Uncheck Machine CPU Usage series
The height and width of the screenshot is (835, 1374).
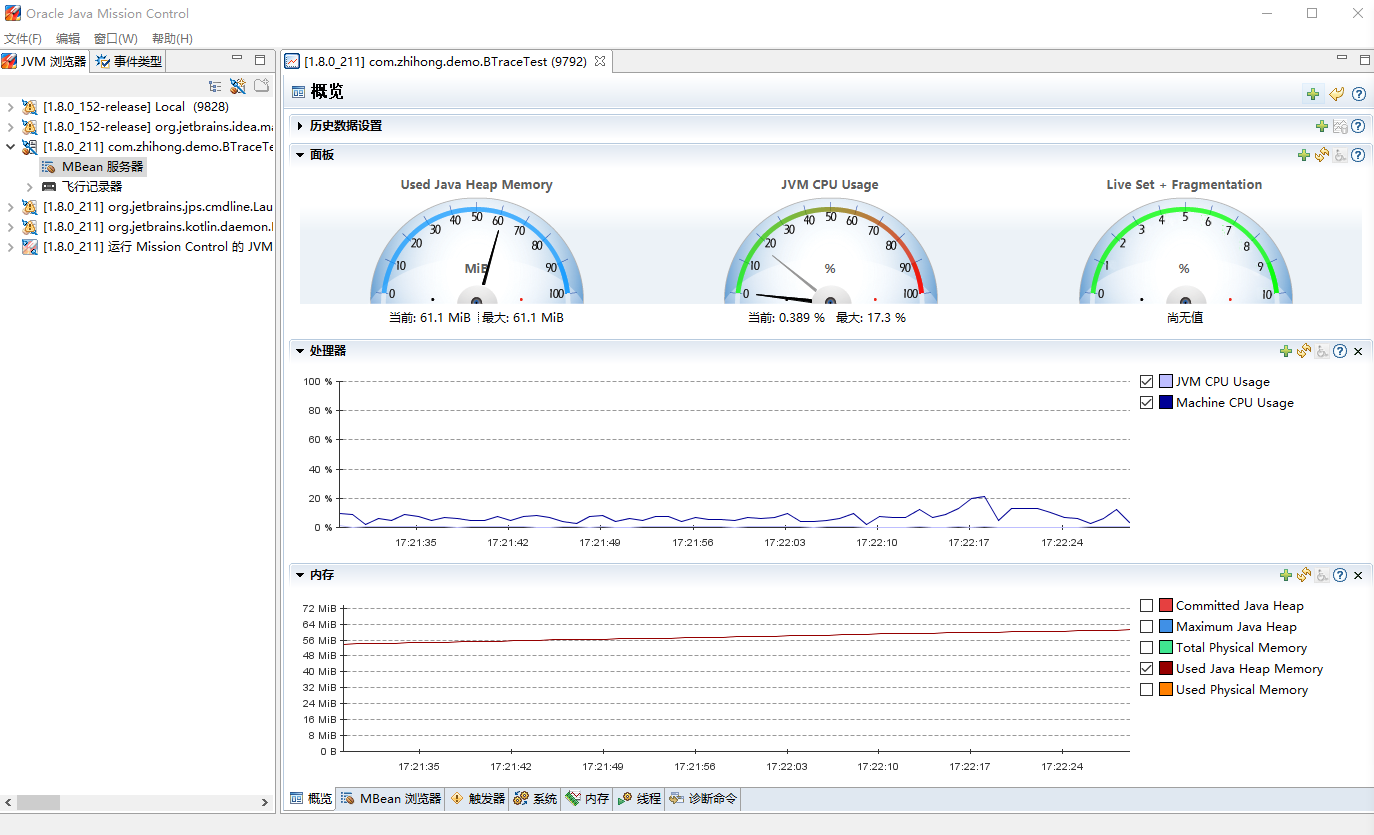(1147, 402)
